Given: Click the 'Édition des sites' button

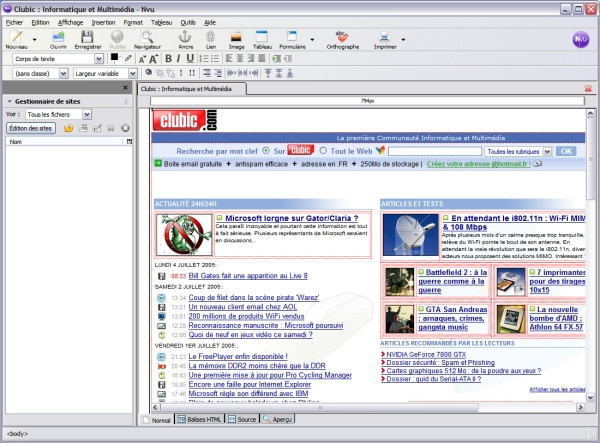Looking at the screenshot, I should (31, 128).
